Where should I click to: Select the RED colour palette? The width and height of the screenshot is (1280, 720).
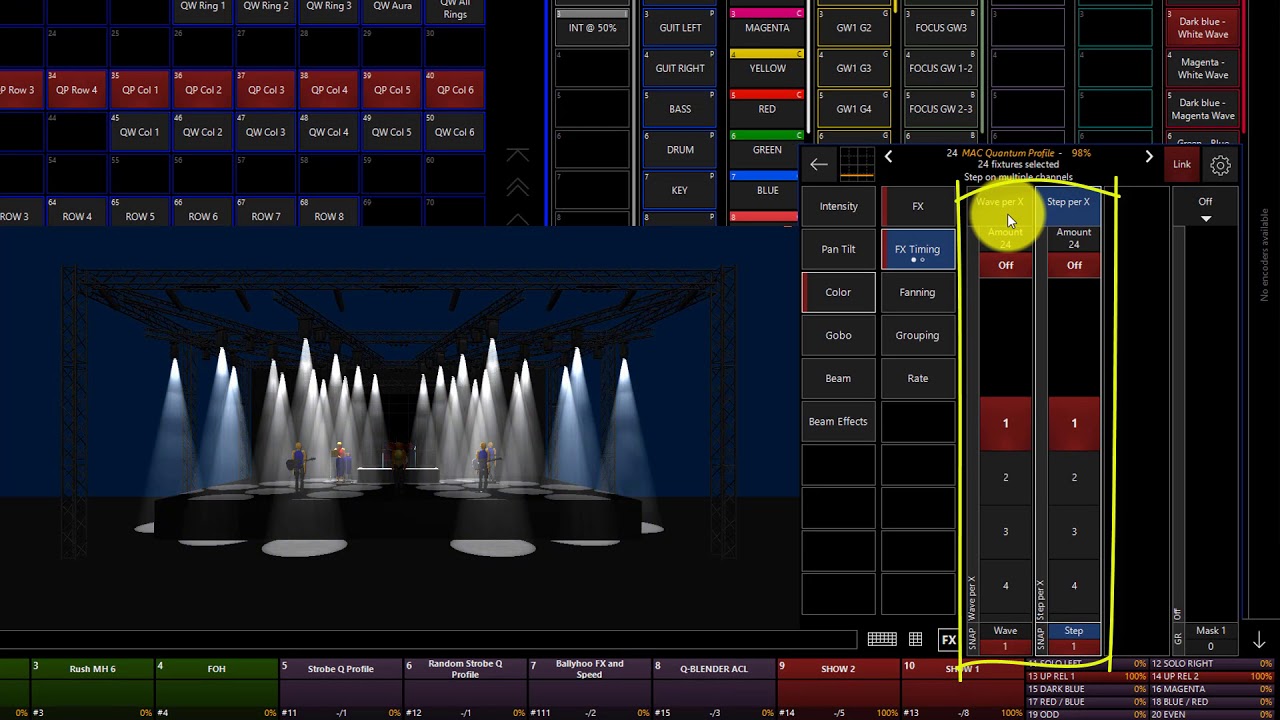pos(767,108)
